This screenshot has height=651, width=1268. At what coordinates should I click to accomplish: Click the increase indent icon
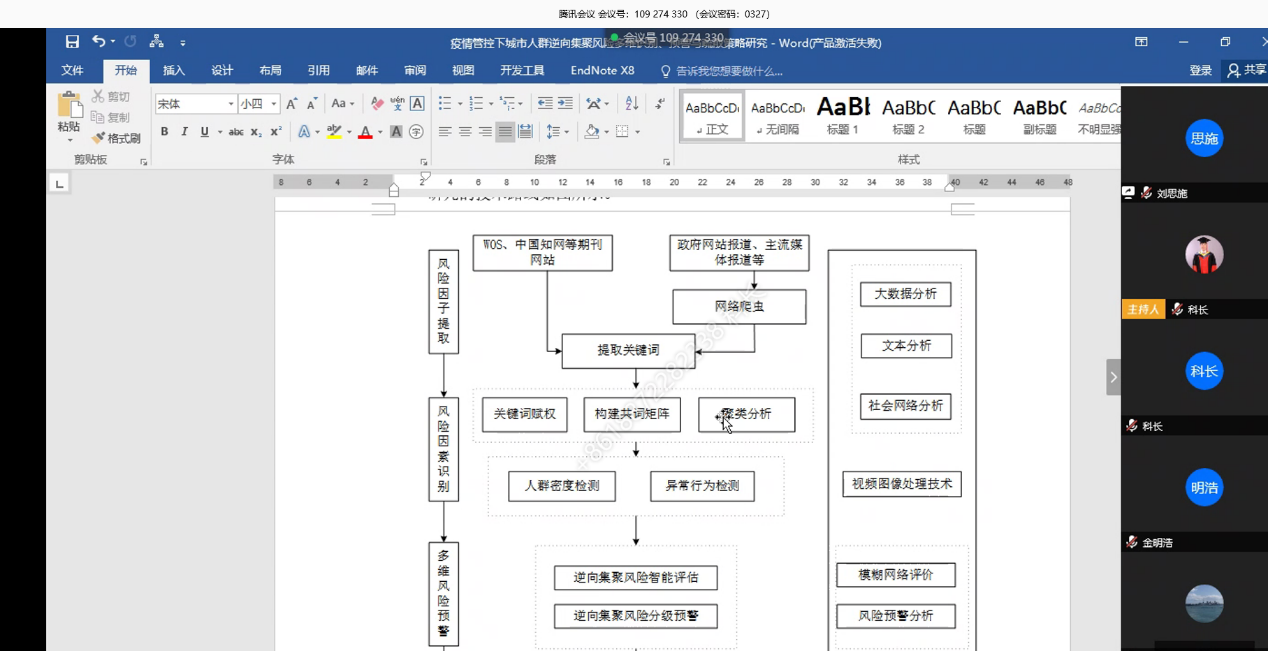click(566, 104)
